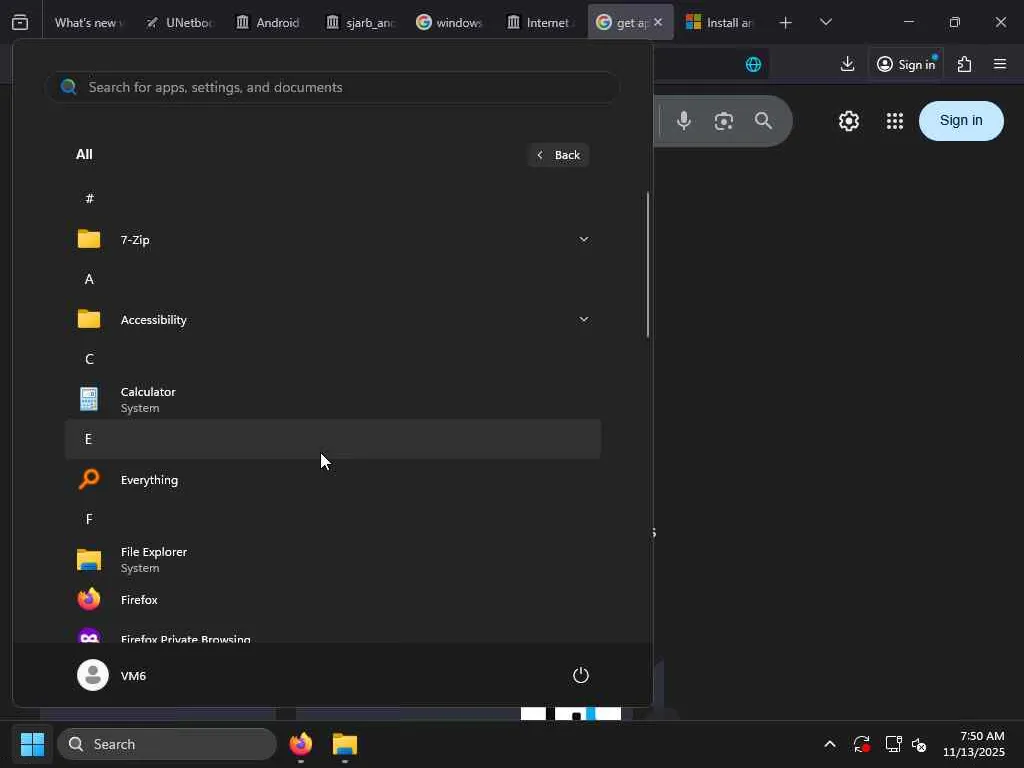1024x768 pixels.
Task: Click the Firefox account Sign in button
Action: click(x=906, y=64)
